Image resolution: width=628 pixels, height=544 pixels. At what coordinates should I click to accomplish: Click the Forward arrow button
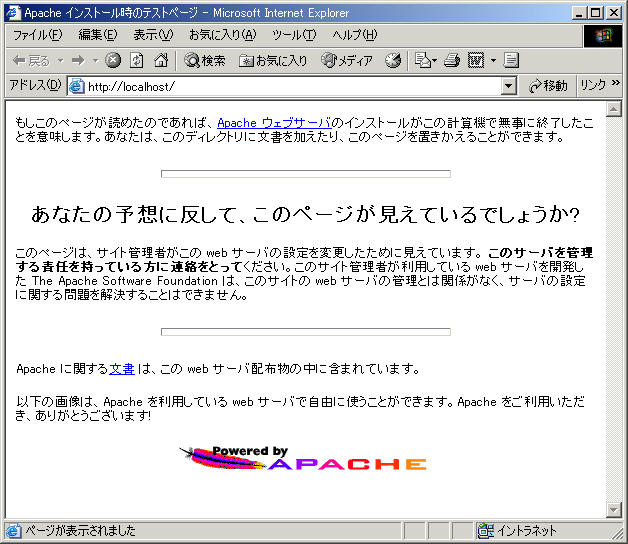78,61
